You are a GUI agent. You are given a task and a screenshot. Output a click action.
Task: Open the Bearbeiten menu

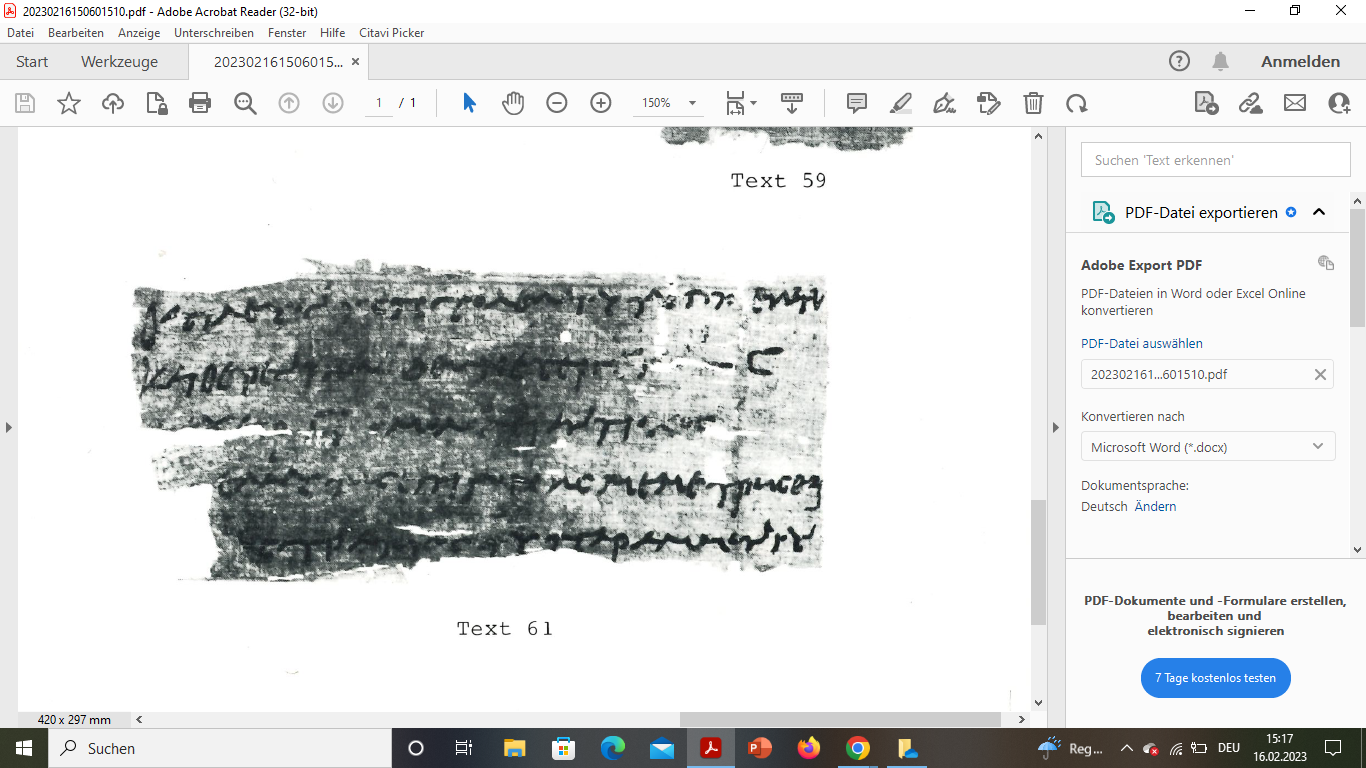76,33
